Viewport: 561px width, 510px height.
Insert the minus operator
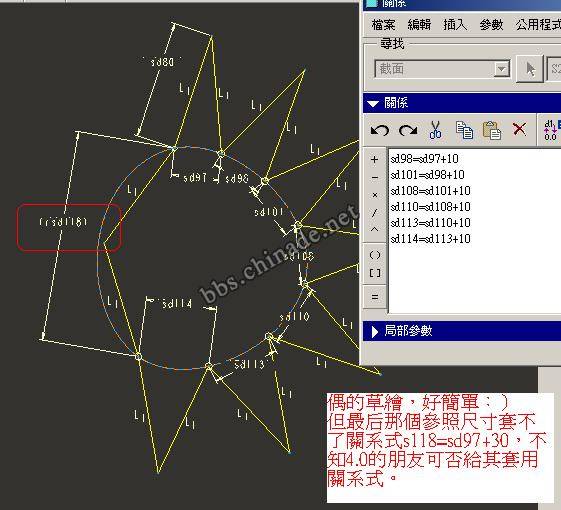375,177
